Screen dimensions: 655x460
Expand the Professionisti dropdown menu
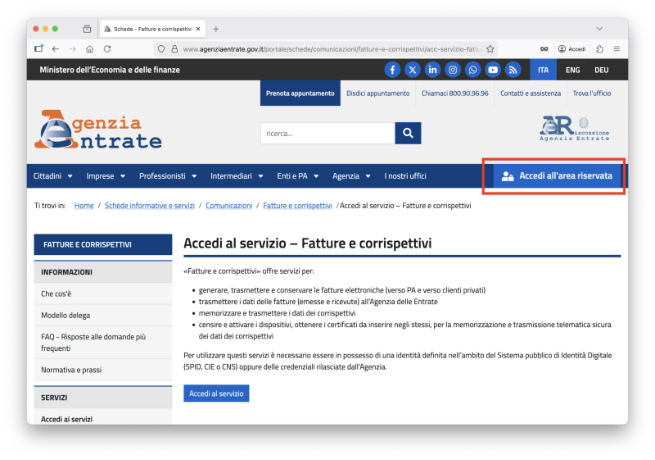pos(168,176)
